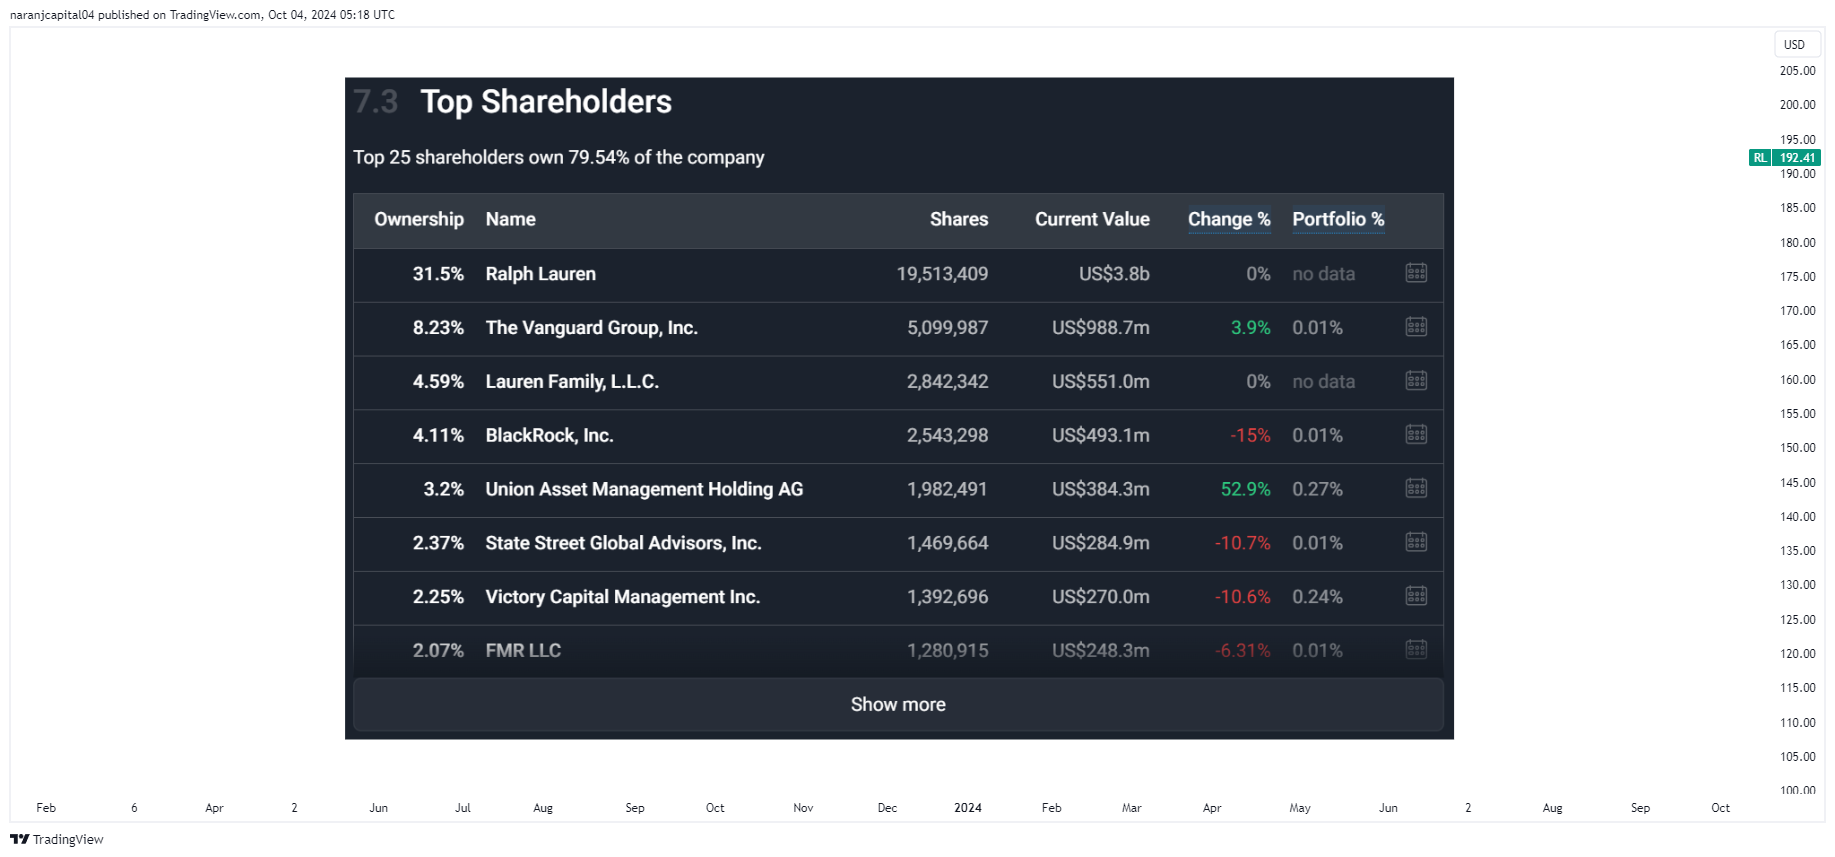Select the Ralph Lauren shareholder name
1835x857 pixels.
pos(541,274)
